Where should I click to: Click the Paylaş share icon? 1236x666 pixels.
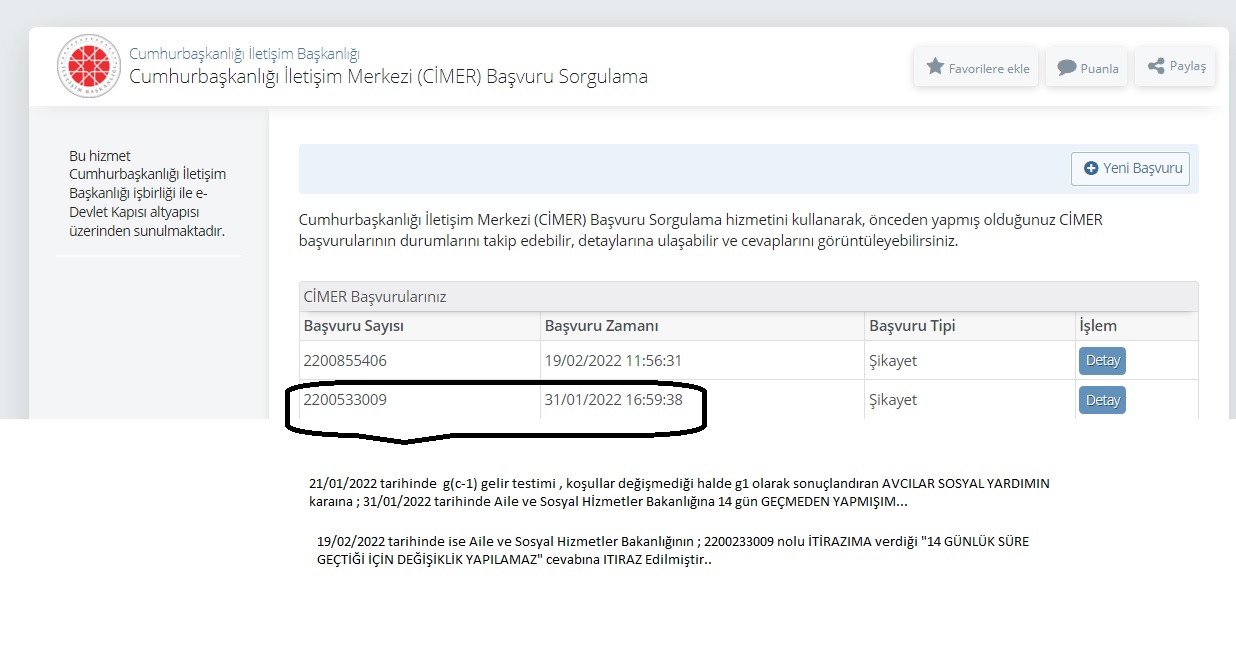click(1156, 66)
